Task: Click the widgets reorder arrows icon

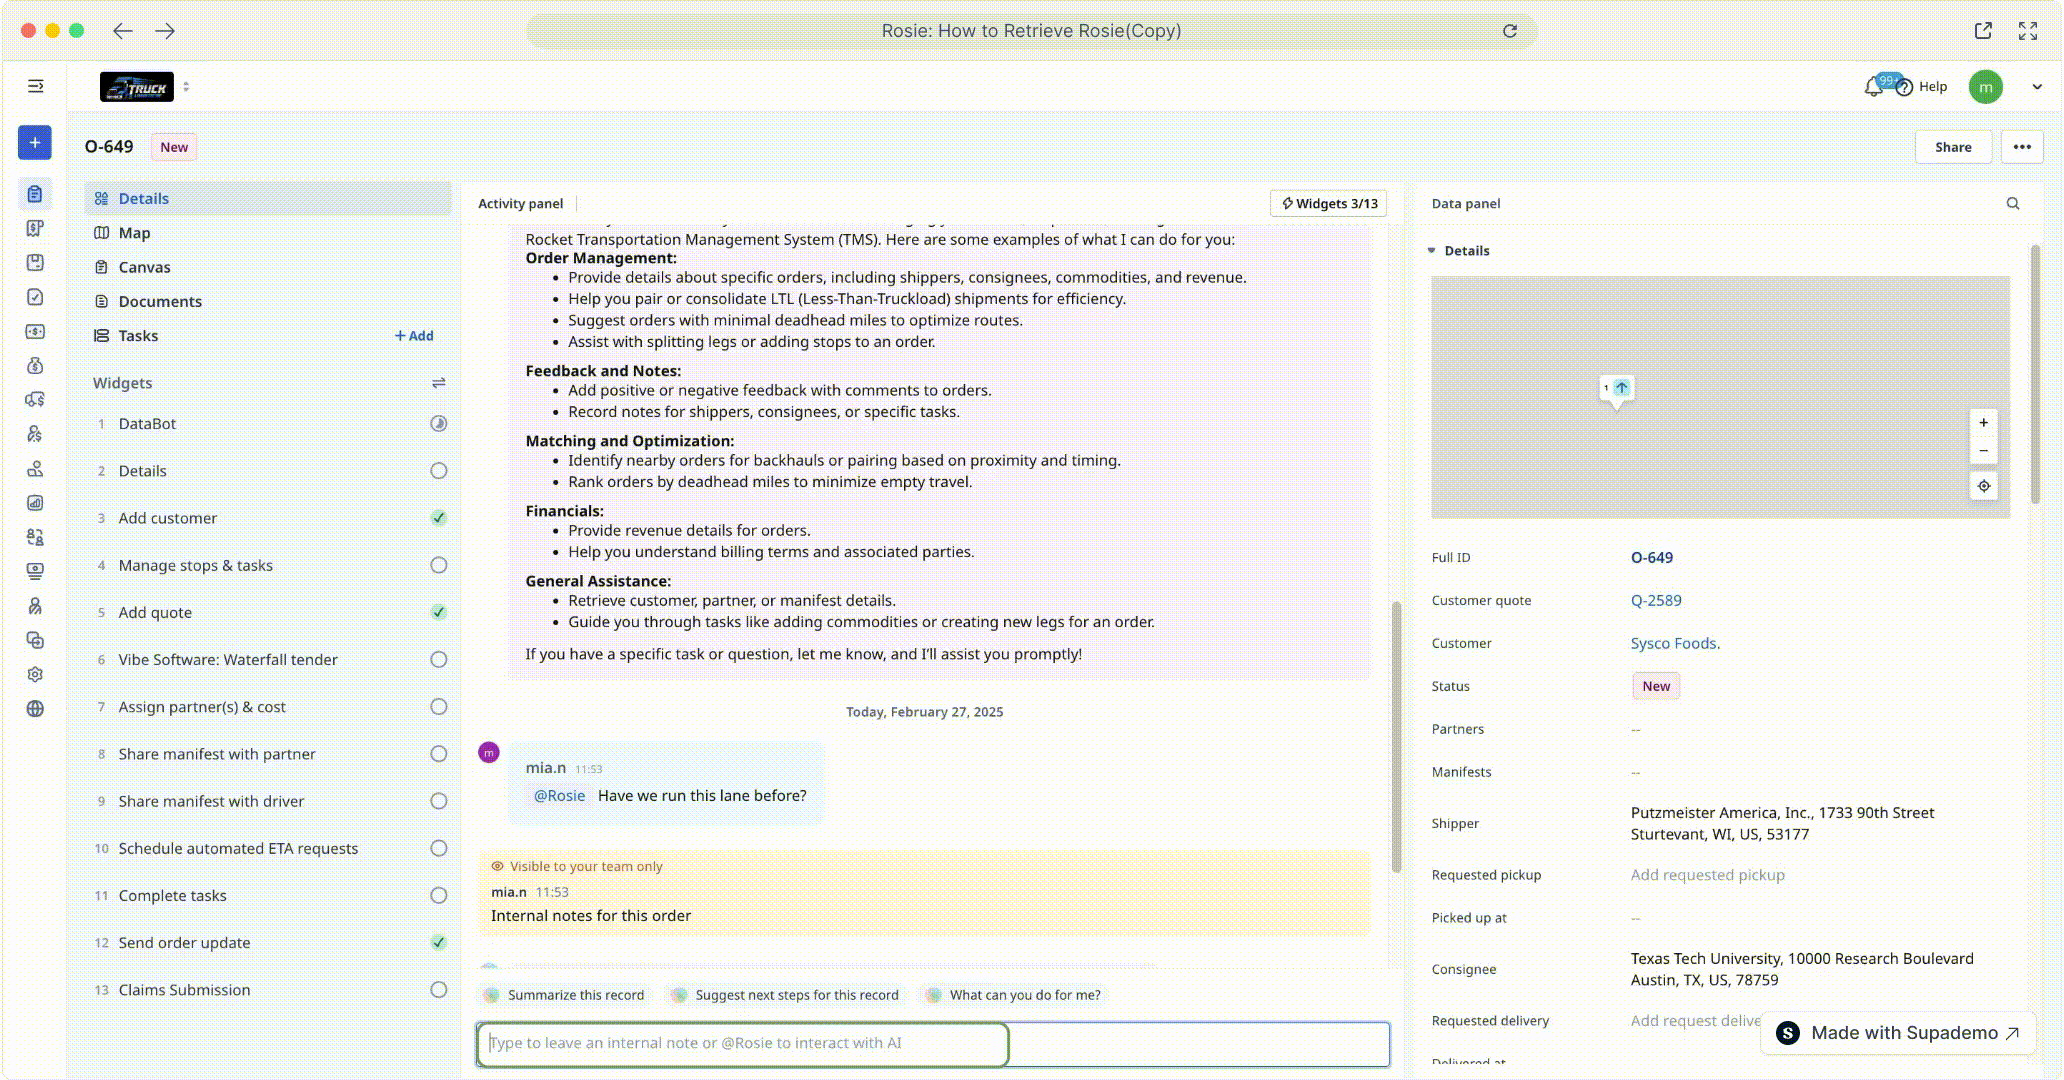Action: pyautogui.click(x=438, y=383)
